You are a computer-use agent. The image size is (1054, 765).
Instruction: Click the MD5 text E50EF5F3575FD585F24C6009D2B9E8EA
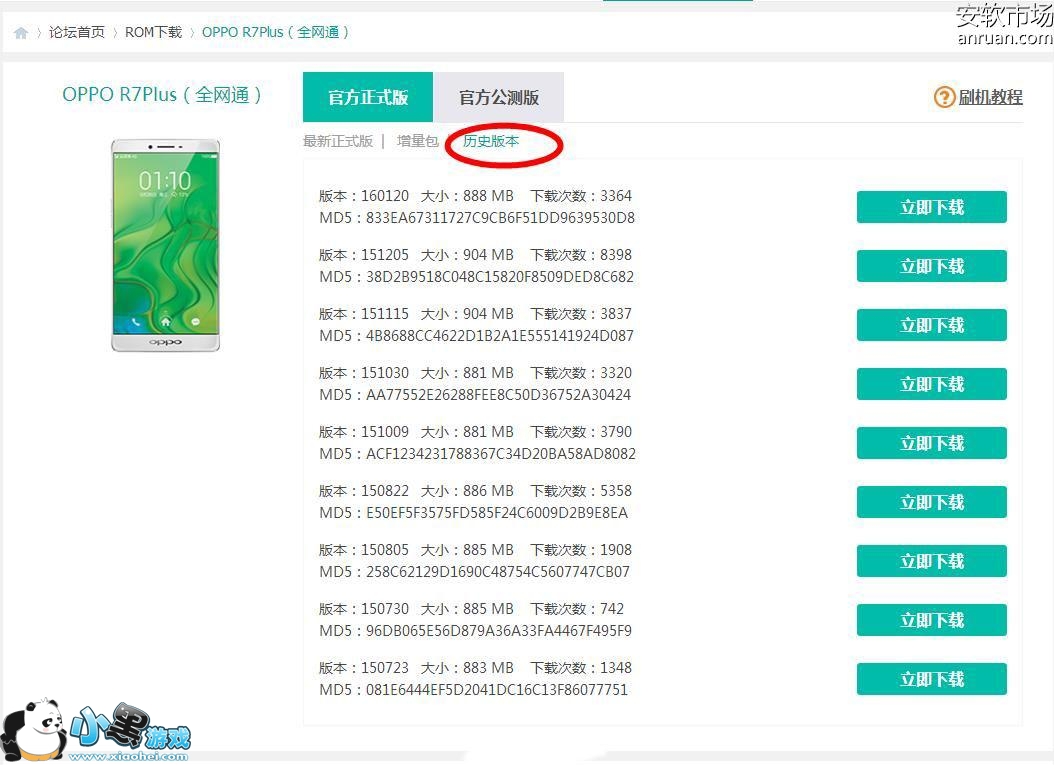pyautogui.click(x=497, y=513)
